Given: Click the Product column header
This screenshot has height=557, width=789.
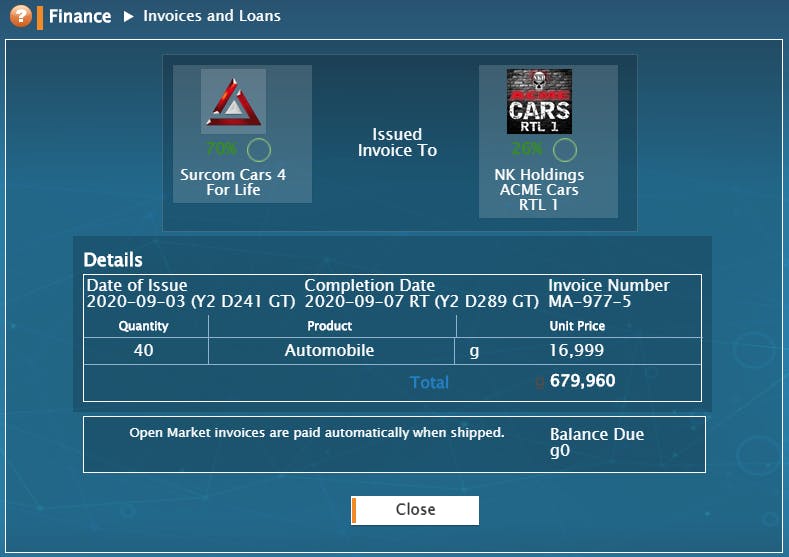Looking at the screenshot, I should [x=330, y=326].
